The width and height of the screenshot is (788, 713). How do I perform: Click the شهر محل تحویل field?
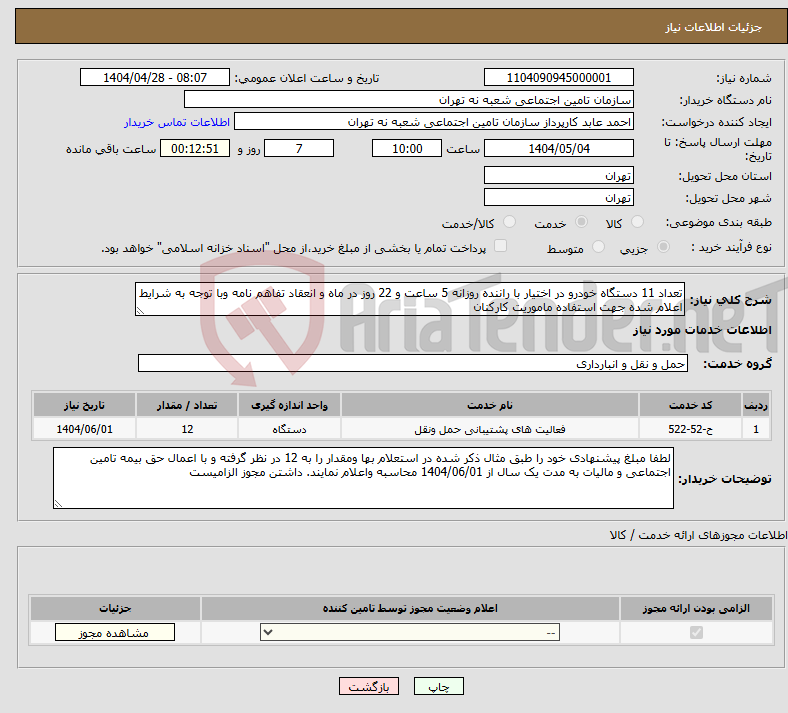point(559,197)
